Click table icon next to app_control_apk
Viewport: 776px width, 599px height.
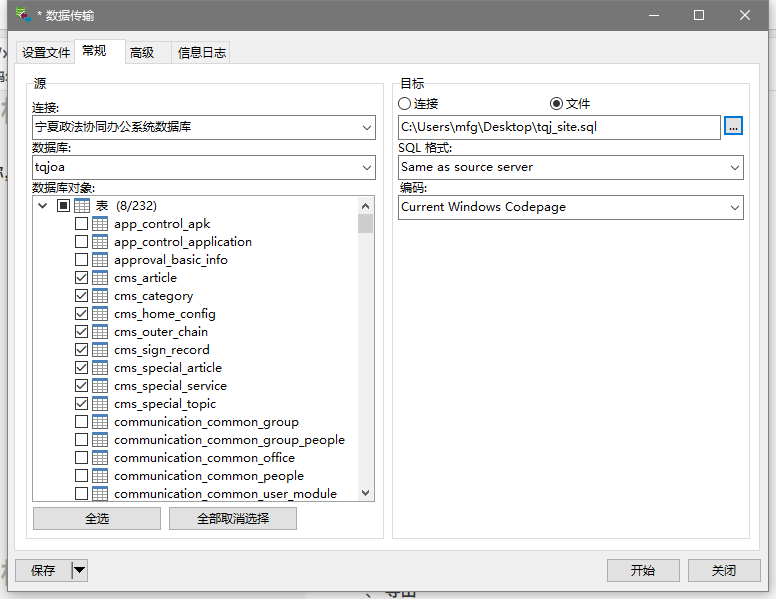[100, 224]
